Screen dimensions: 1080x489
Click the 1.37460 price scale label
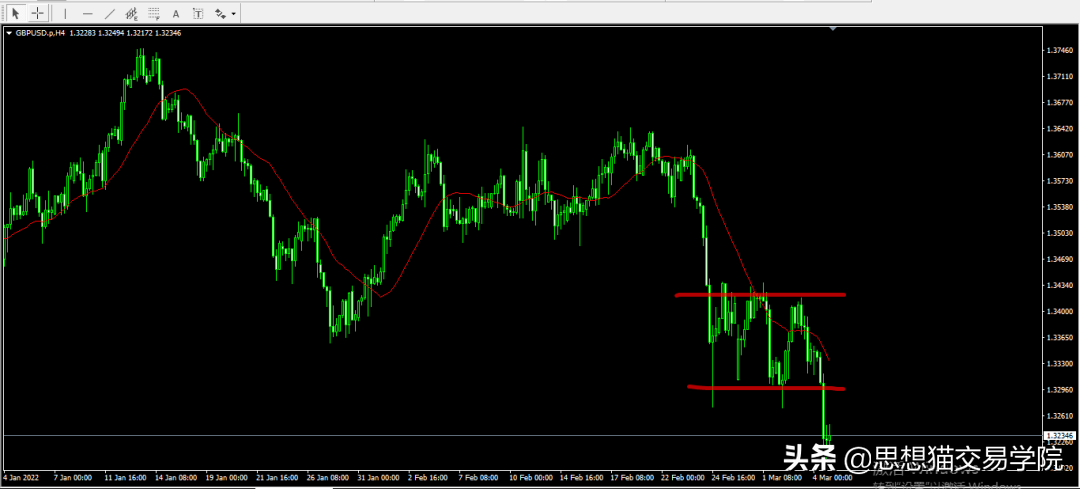(1059, 51)
